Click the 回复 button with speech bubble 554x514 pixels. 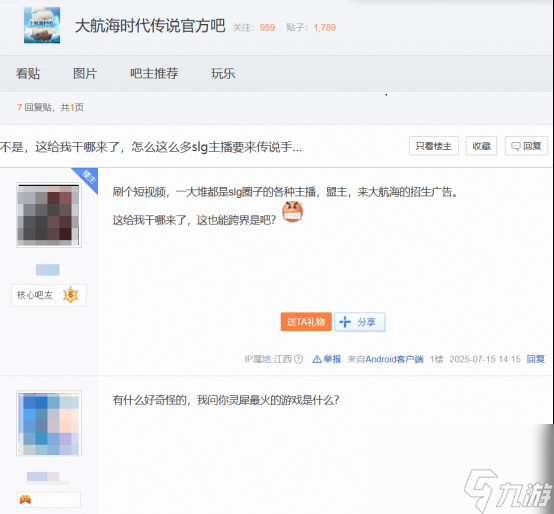pyautogui.click(x=526, y=146)
